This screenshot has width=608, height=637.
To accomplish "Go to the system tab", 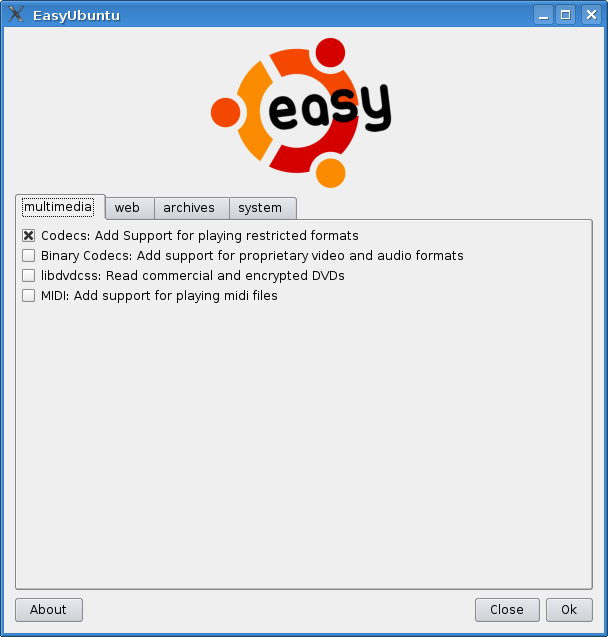I will pyautogui.click(x=262, y=208).
